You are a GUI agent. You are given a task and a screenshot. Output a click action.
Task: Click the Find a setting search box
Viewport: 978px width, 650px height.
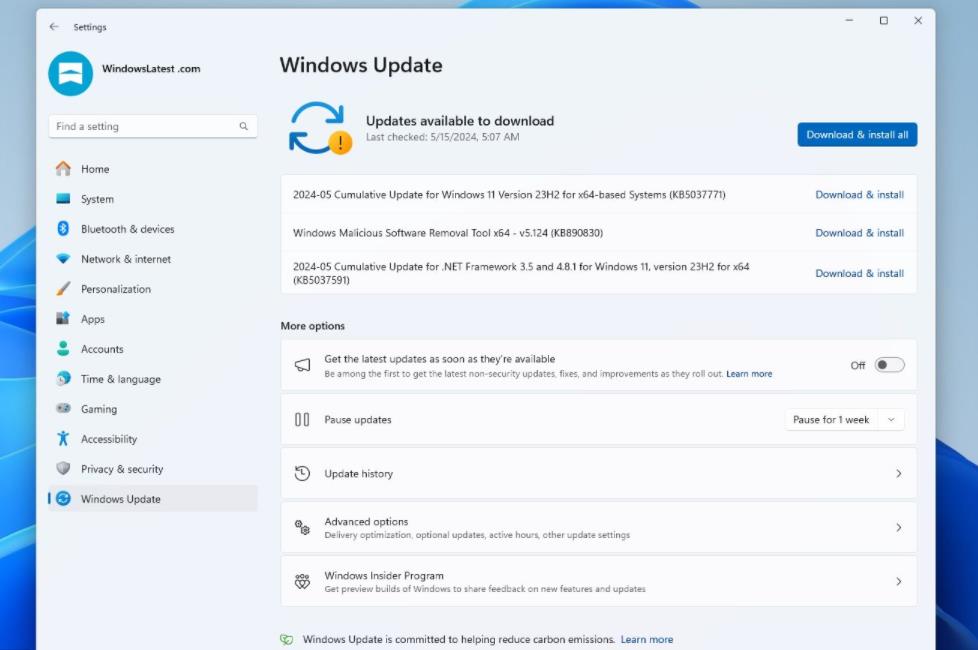[x=145, y=127]
